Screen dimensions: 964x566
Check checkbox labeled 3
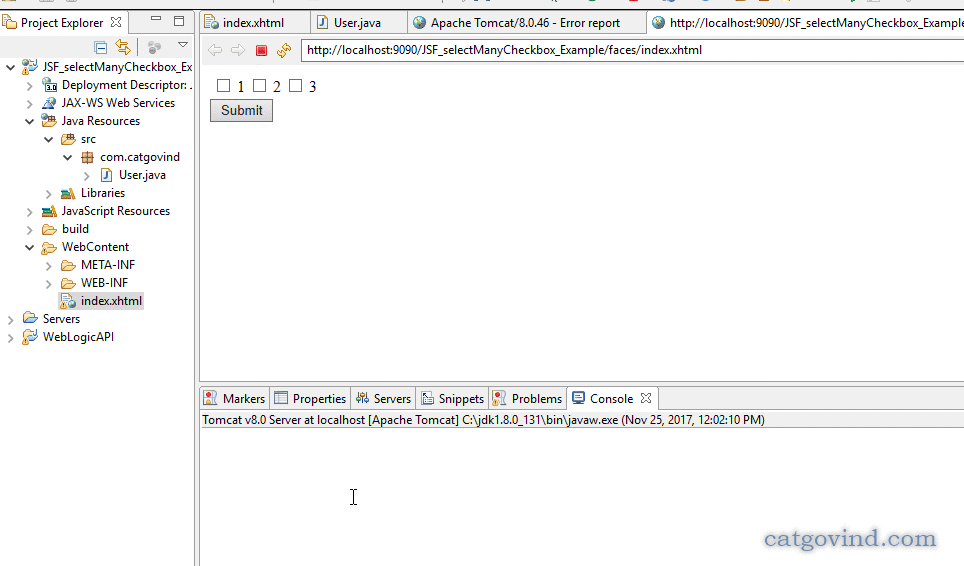(296, 85)
